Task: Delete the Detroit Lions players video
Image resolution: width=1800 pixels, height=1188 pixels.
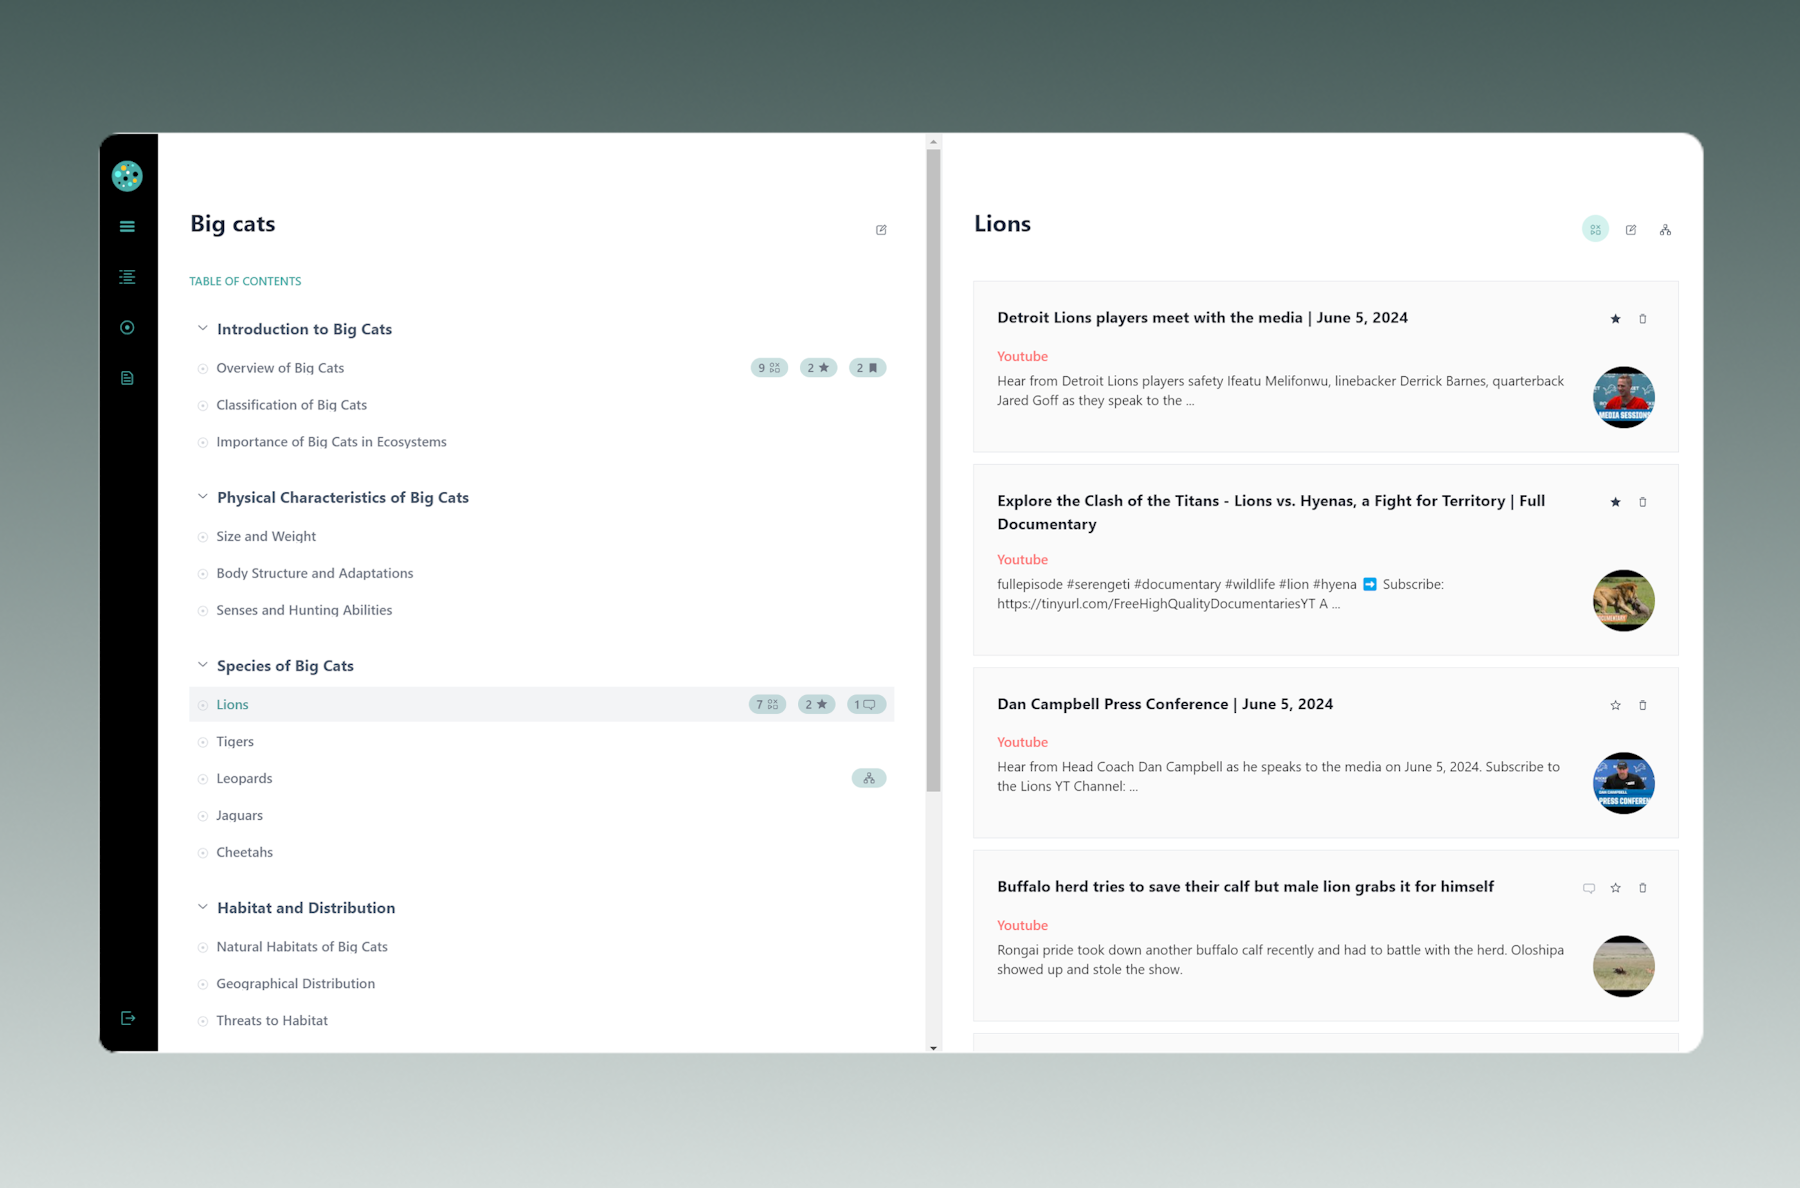Action: pyautogui.click(x=1642, y=319)
